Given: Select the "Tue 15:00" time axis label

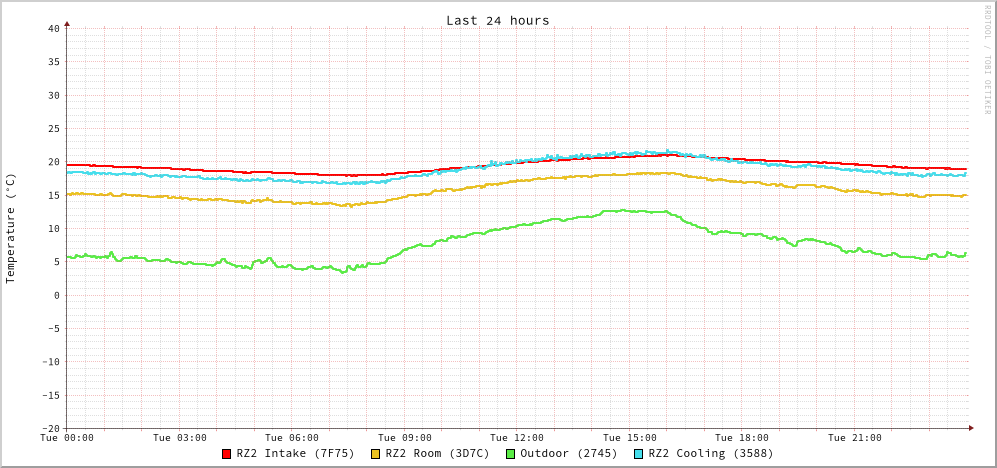Looking at the screenshot, I should pyautogui.click(x=629, y=438).
